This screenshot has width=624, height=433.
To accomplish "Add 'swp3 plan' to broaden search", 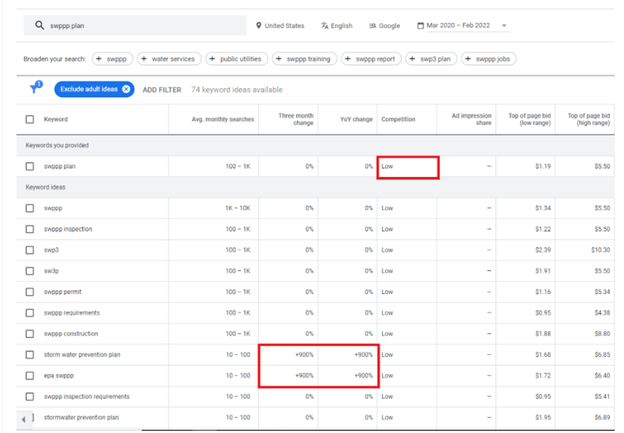I will (431, 59).
